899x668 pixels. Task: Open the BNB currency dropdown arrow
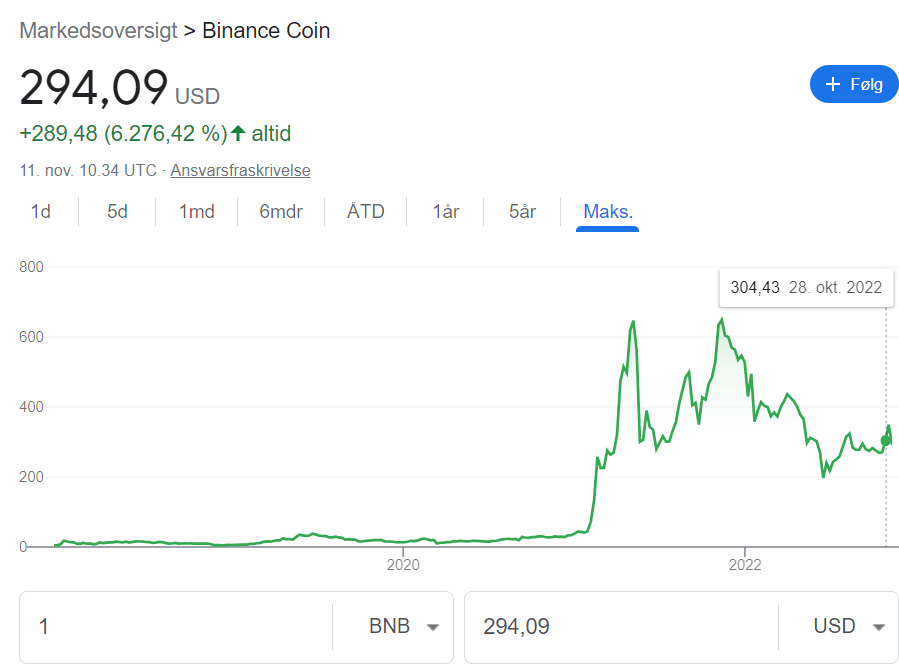pyautogui.click(x=433, y=627)
